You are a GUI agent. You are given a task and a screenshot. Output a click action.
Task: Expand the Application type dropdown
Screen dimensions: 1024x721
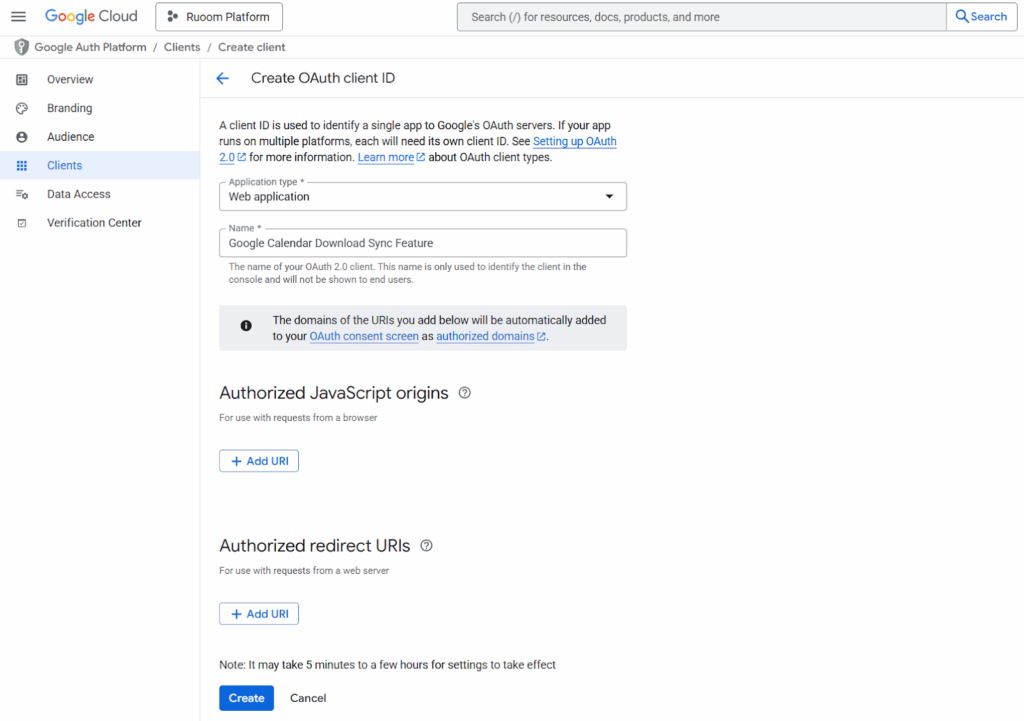(x=422, y=197)
